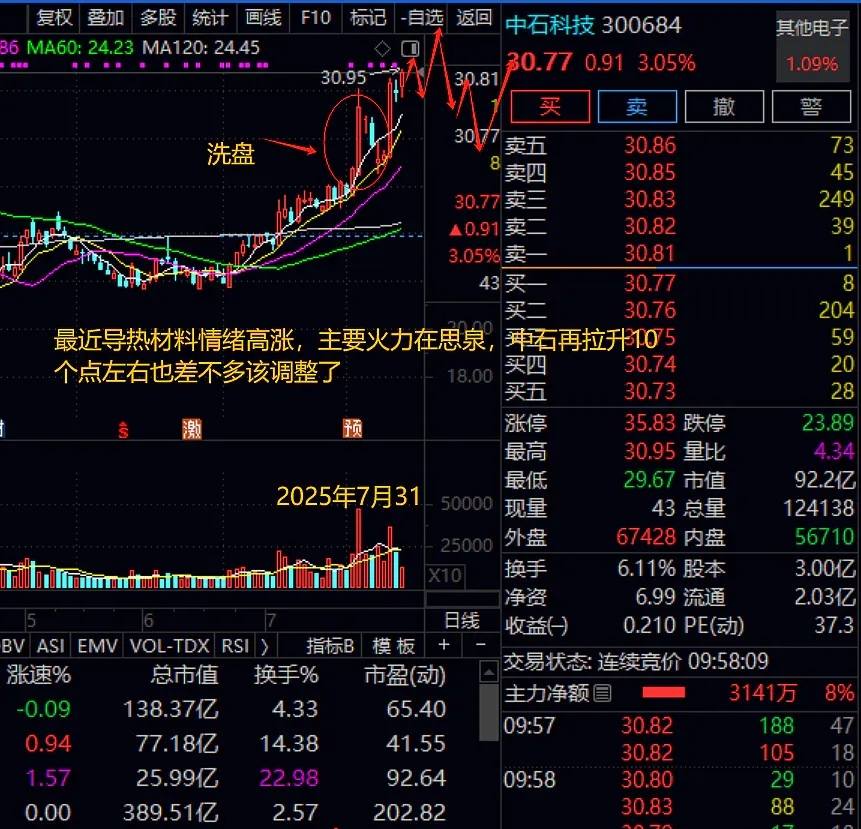Click the 外盘 value 67428

[646, 537]
